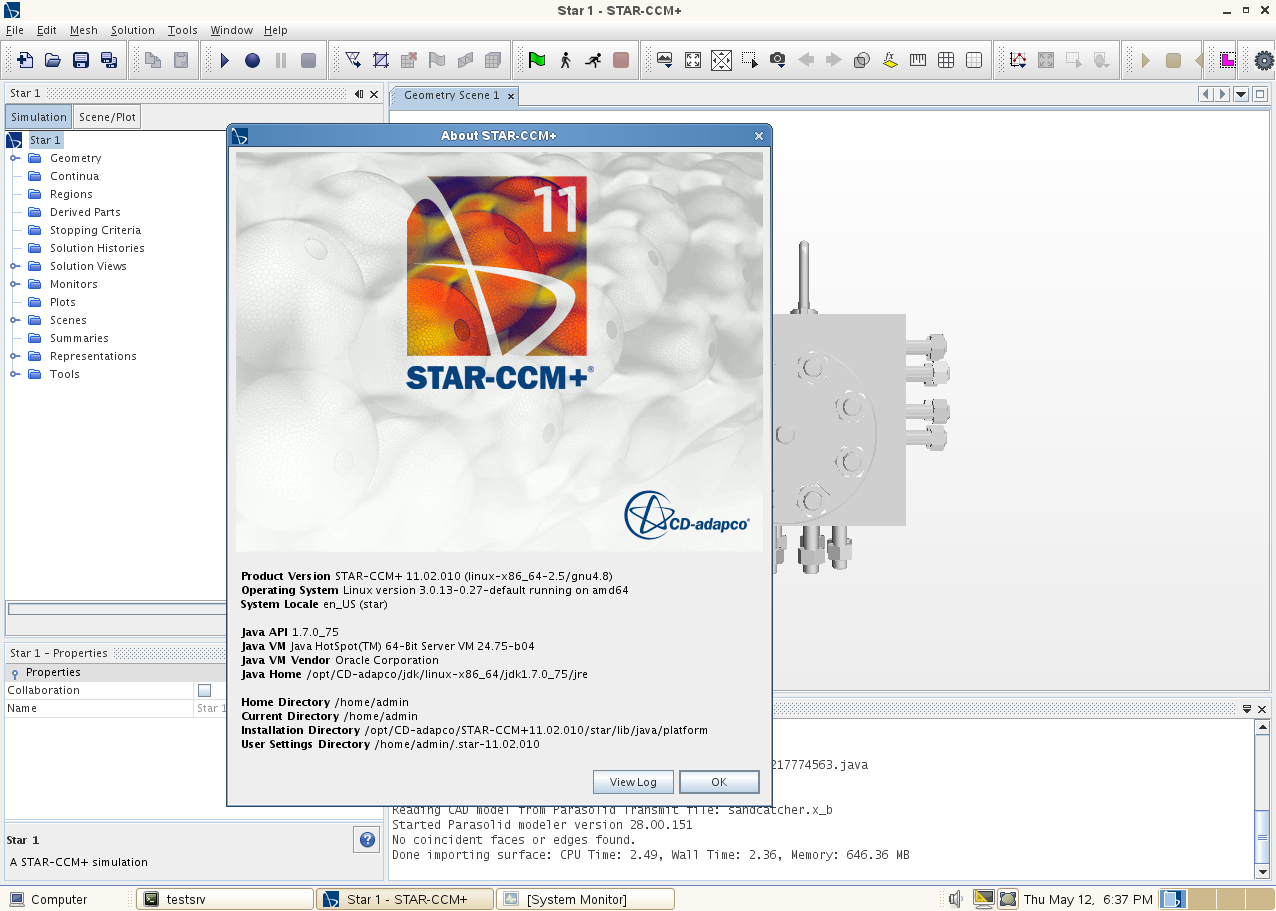1276x911 pixels.
Task: Click the light grid toolbar icon
Action: click(973, 60)
